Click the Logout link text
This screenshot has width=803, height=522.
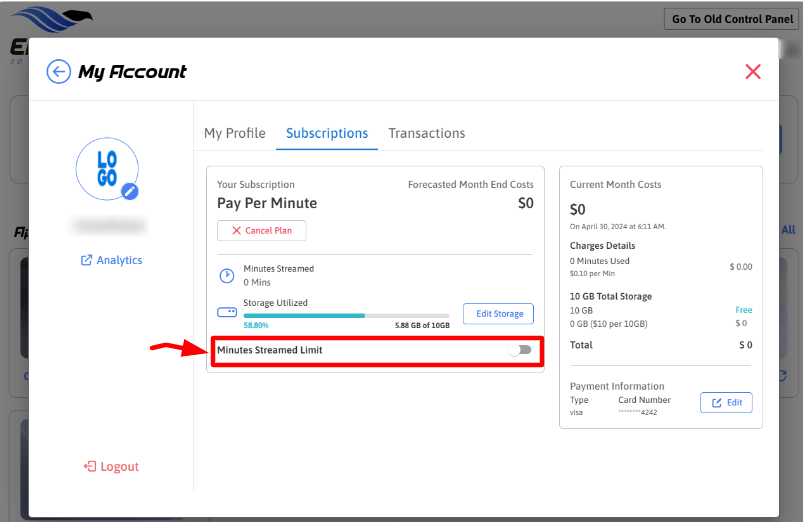120,467
